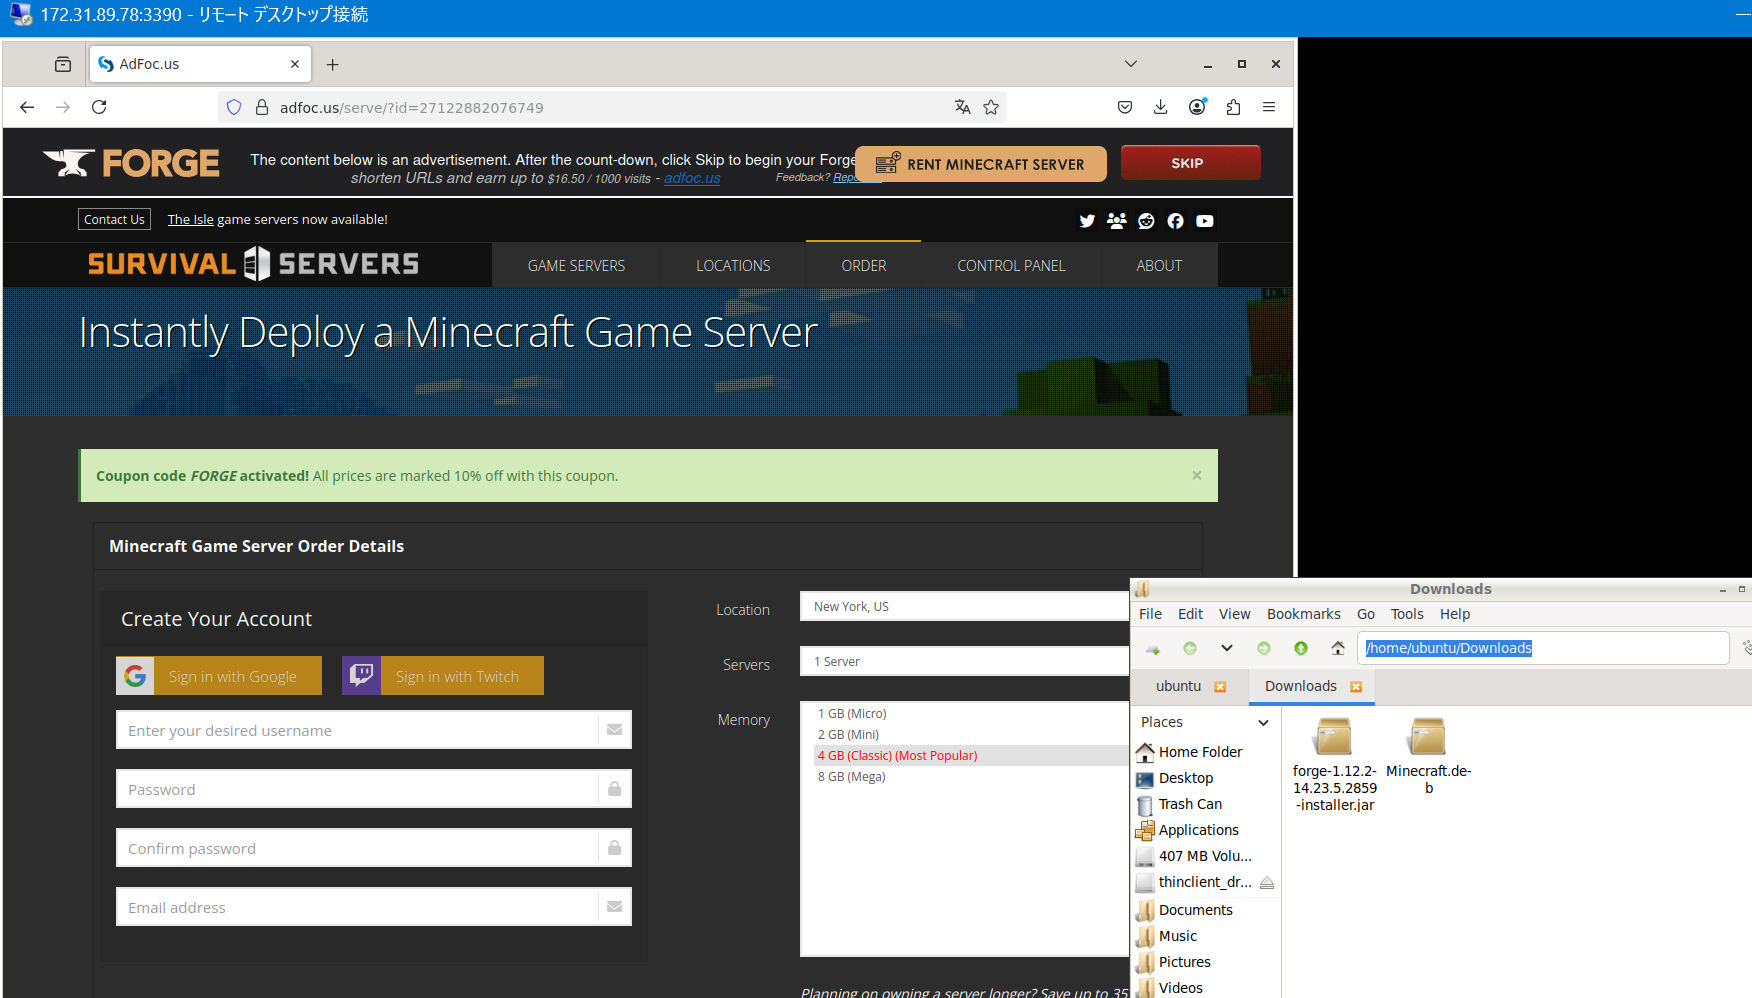Click the green back arrow in file manager

coord(1190,649)
